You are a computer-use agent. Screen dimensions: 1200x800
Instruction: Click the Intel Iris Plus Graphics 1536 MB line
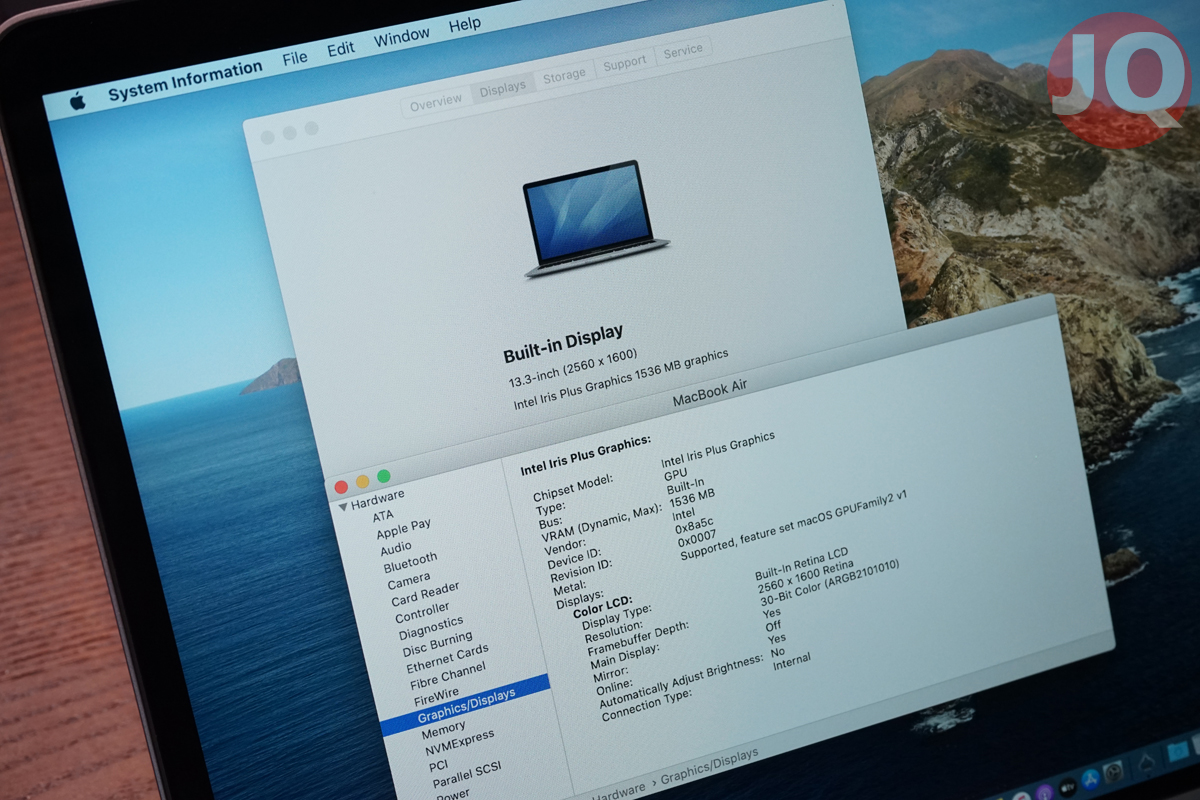(620, 379)
